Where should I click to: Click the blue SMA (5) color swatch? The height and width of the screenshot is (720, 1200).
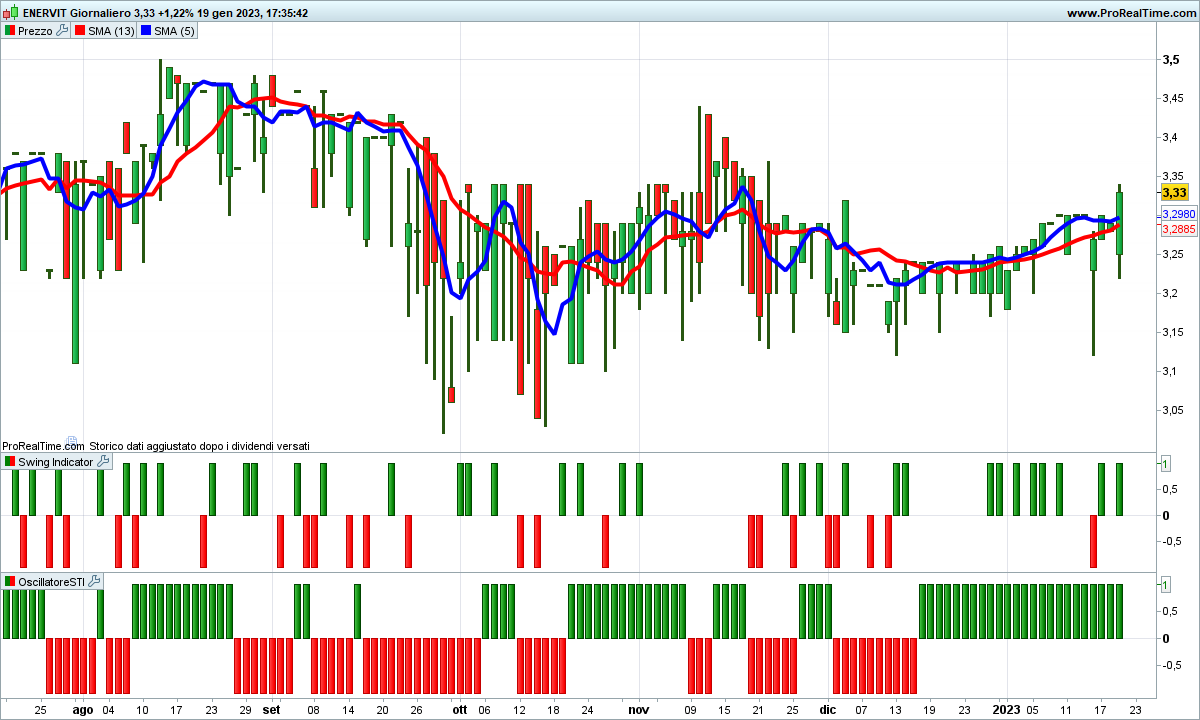pyautogui.click(x=146, y=31)
